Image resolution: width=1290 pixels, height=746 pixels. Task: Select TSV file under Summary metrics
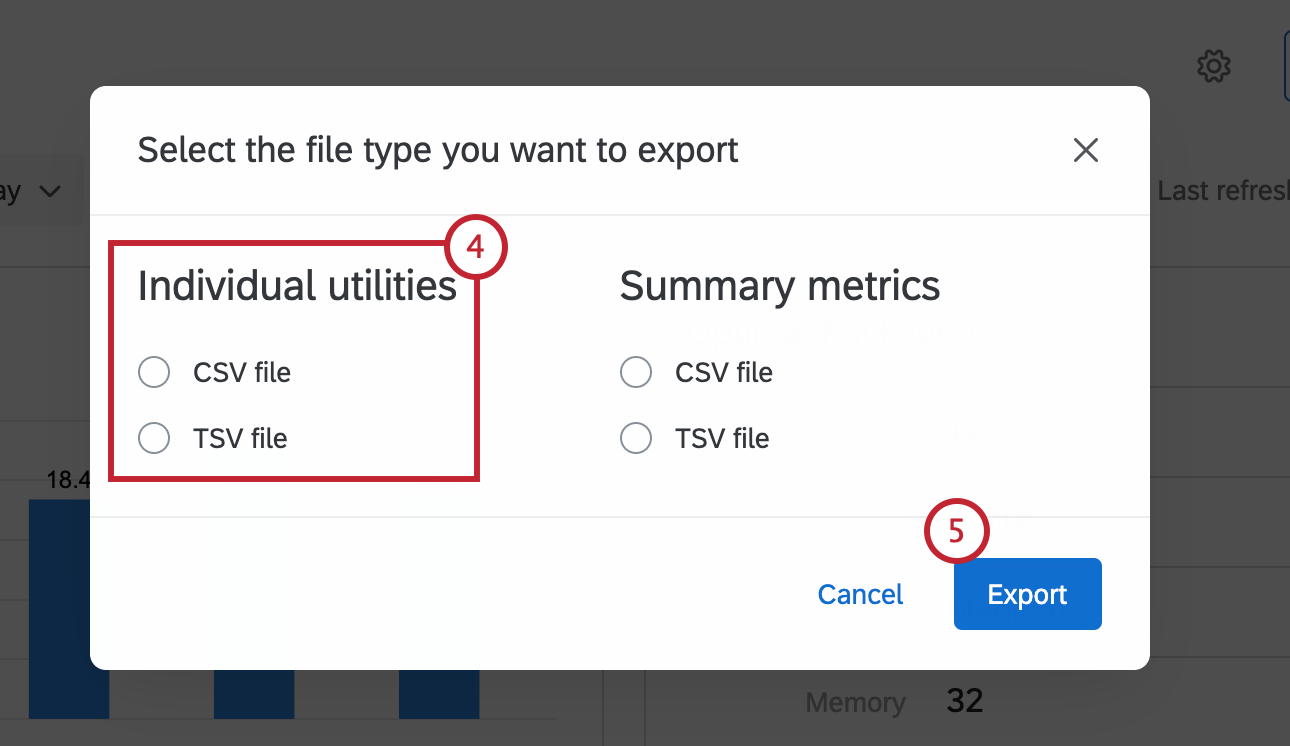tap(636, 438)
